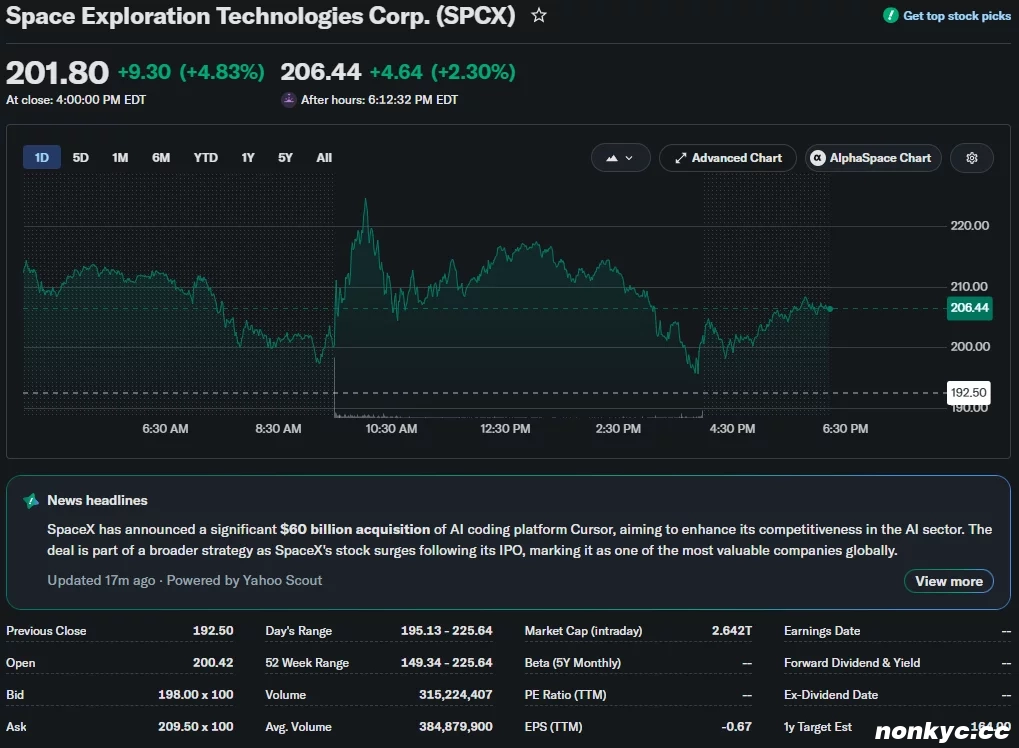Switch chart to 5D range
This screenshot has height=748, width=1019.
[x=81, y=158]
